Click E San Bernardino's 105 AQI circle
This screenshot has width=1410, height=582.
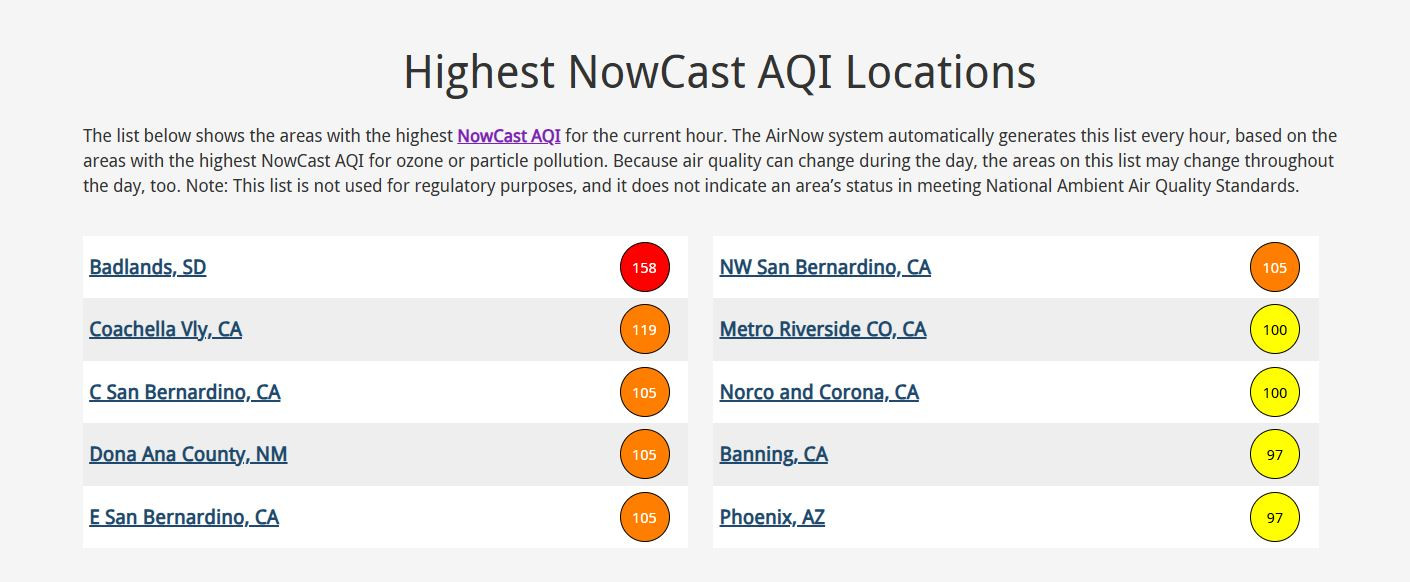645,517
